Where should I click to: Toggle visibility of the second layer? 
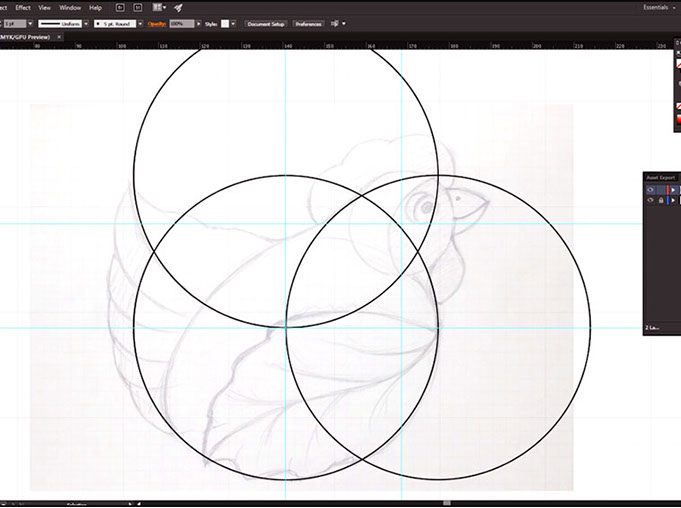coord(650,200)
